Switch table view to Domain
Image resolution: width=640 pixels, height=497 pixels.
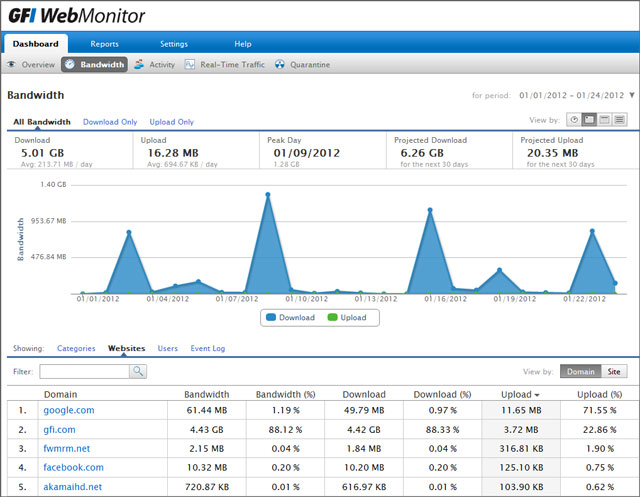580,371
